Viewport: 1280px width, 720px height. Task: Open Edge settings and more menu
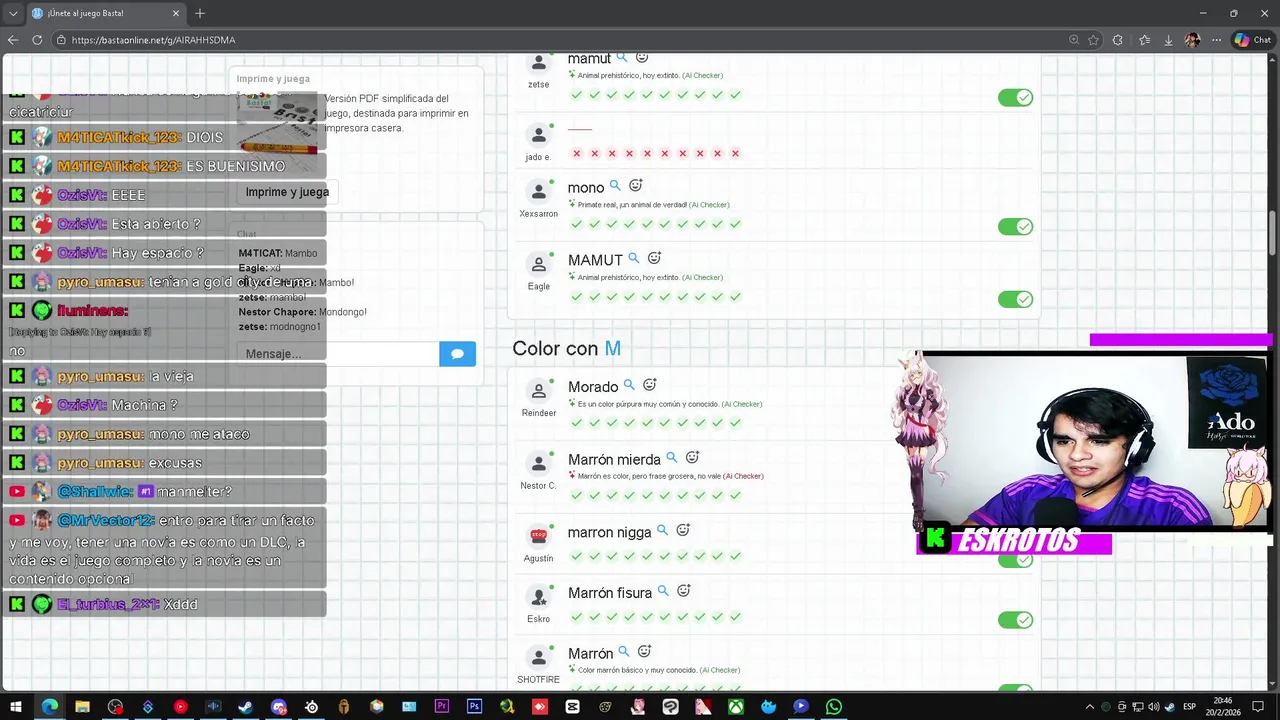tap(1216, 40)
